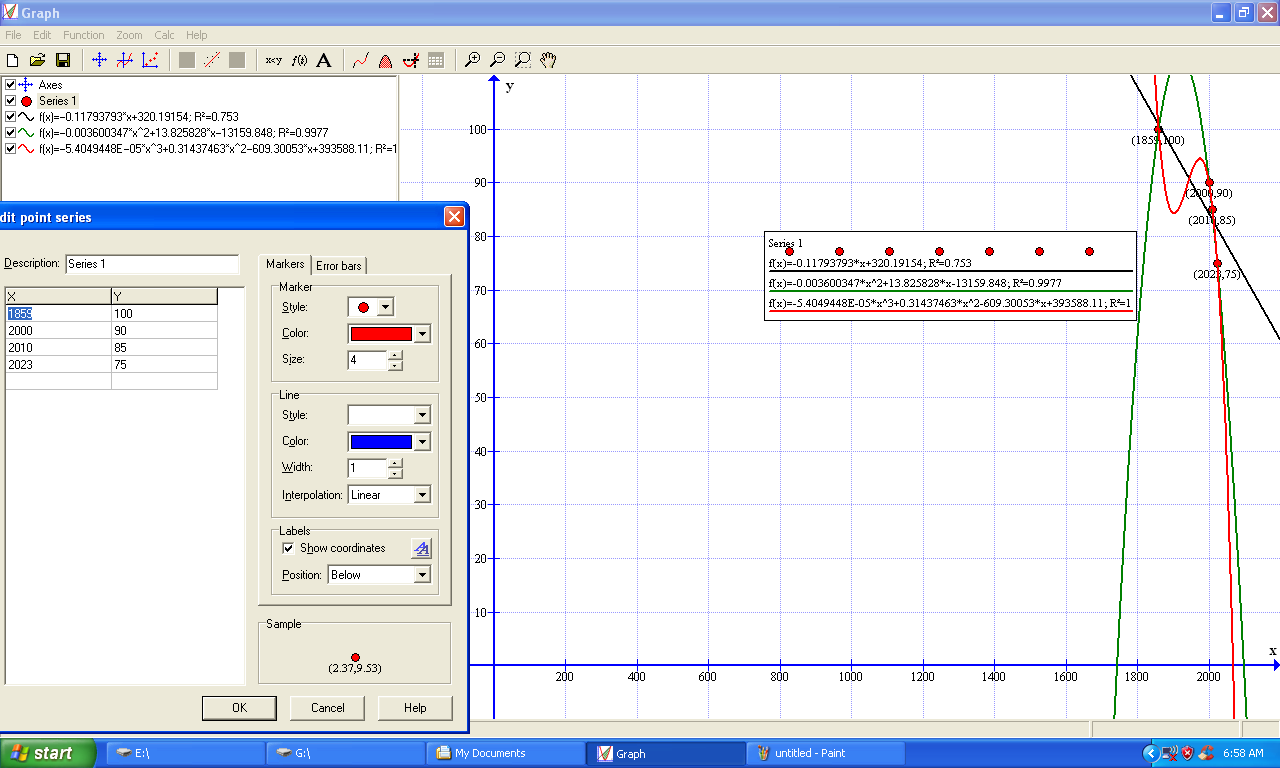The height and width of the screenshot is (768, 1280).
Task: Click the Windows start button
Action: coord(48,754)
